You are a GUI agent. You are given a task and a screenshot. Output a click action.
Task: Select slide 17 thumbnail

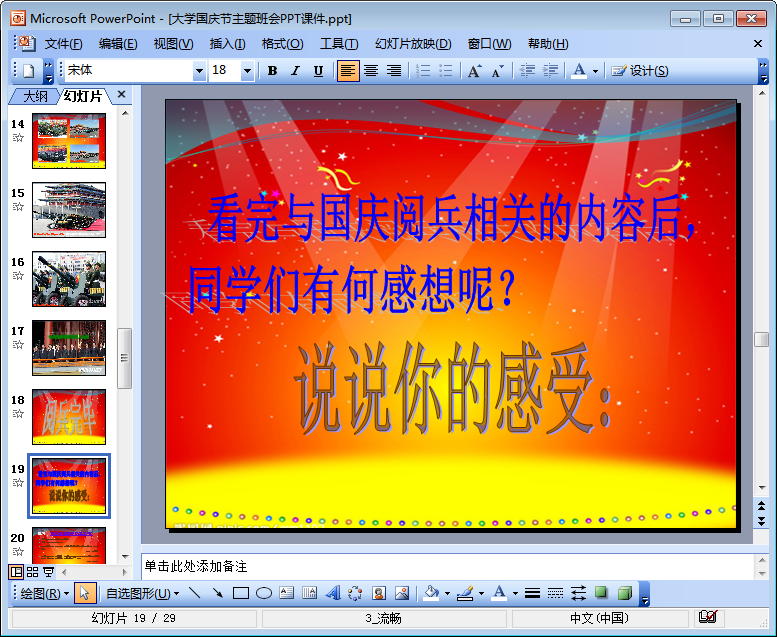69,347
